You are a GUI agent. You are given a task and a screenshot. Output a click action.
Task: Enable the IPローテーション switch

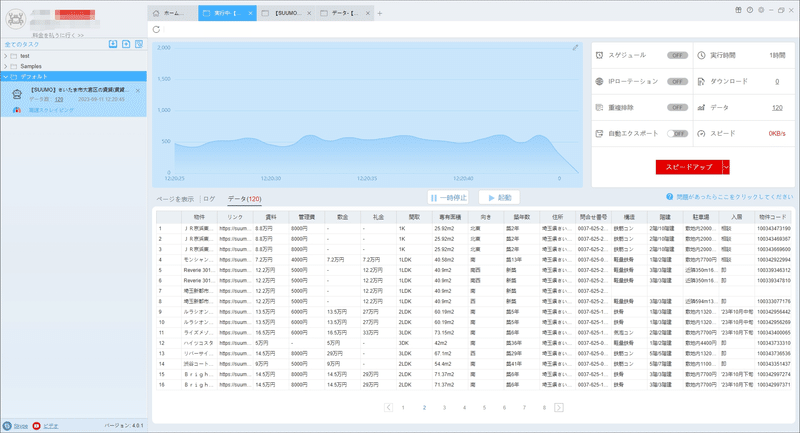coord(677,82)
